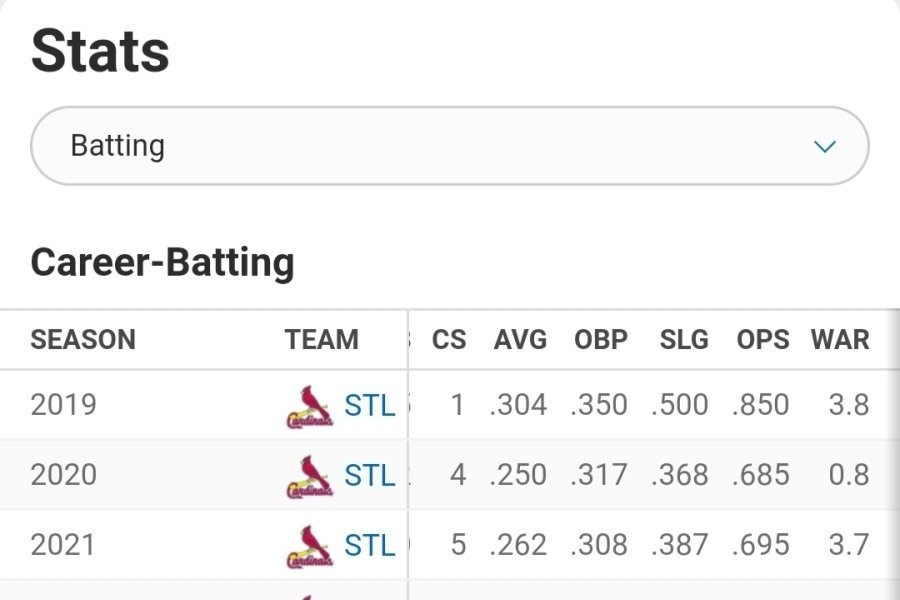Sort table by OPS column
The width and height of the screenshot is (900, 600).
[763, 340]
